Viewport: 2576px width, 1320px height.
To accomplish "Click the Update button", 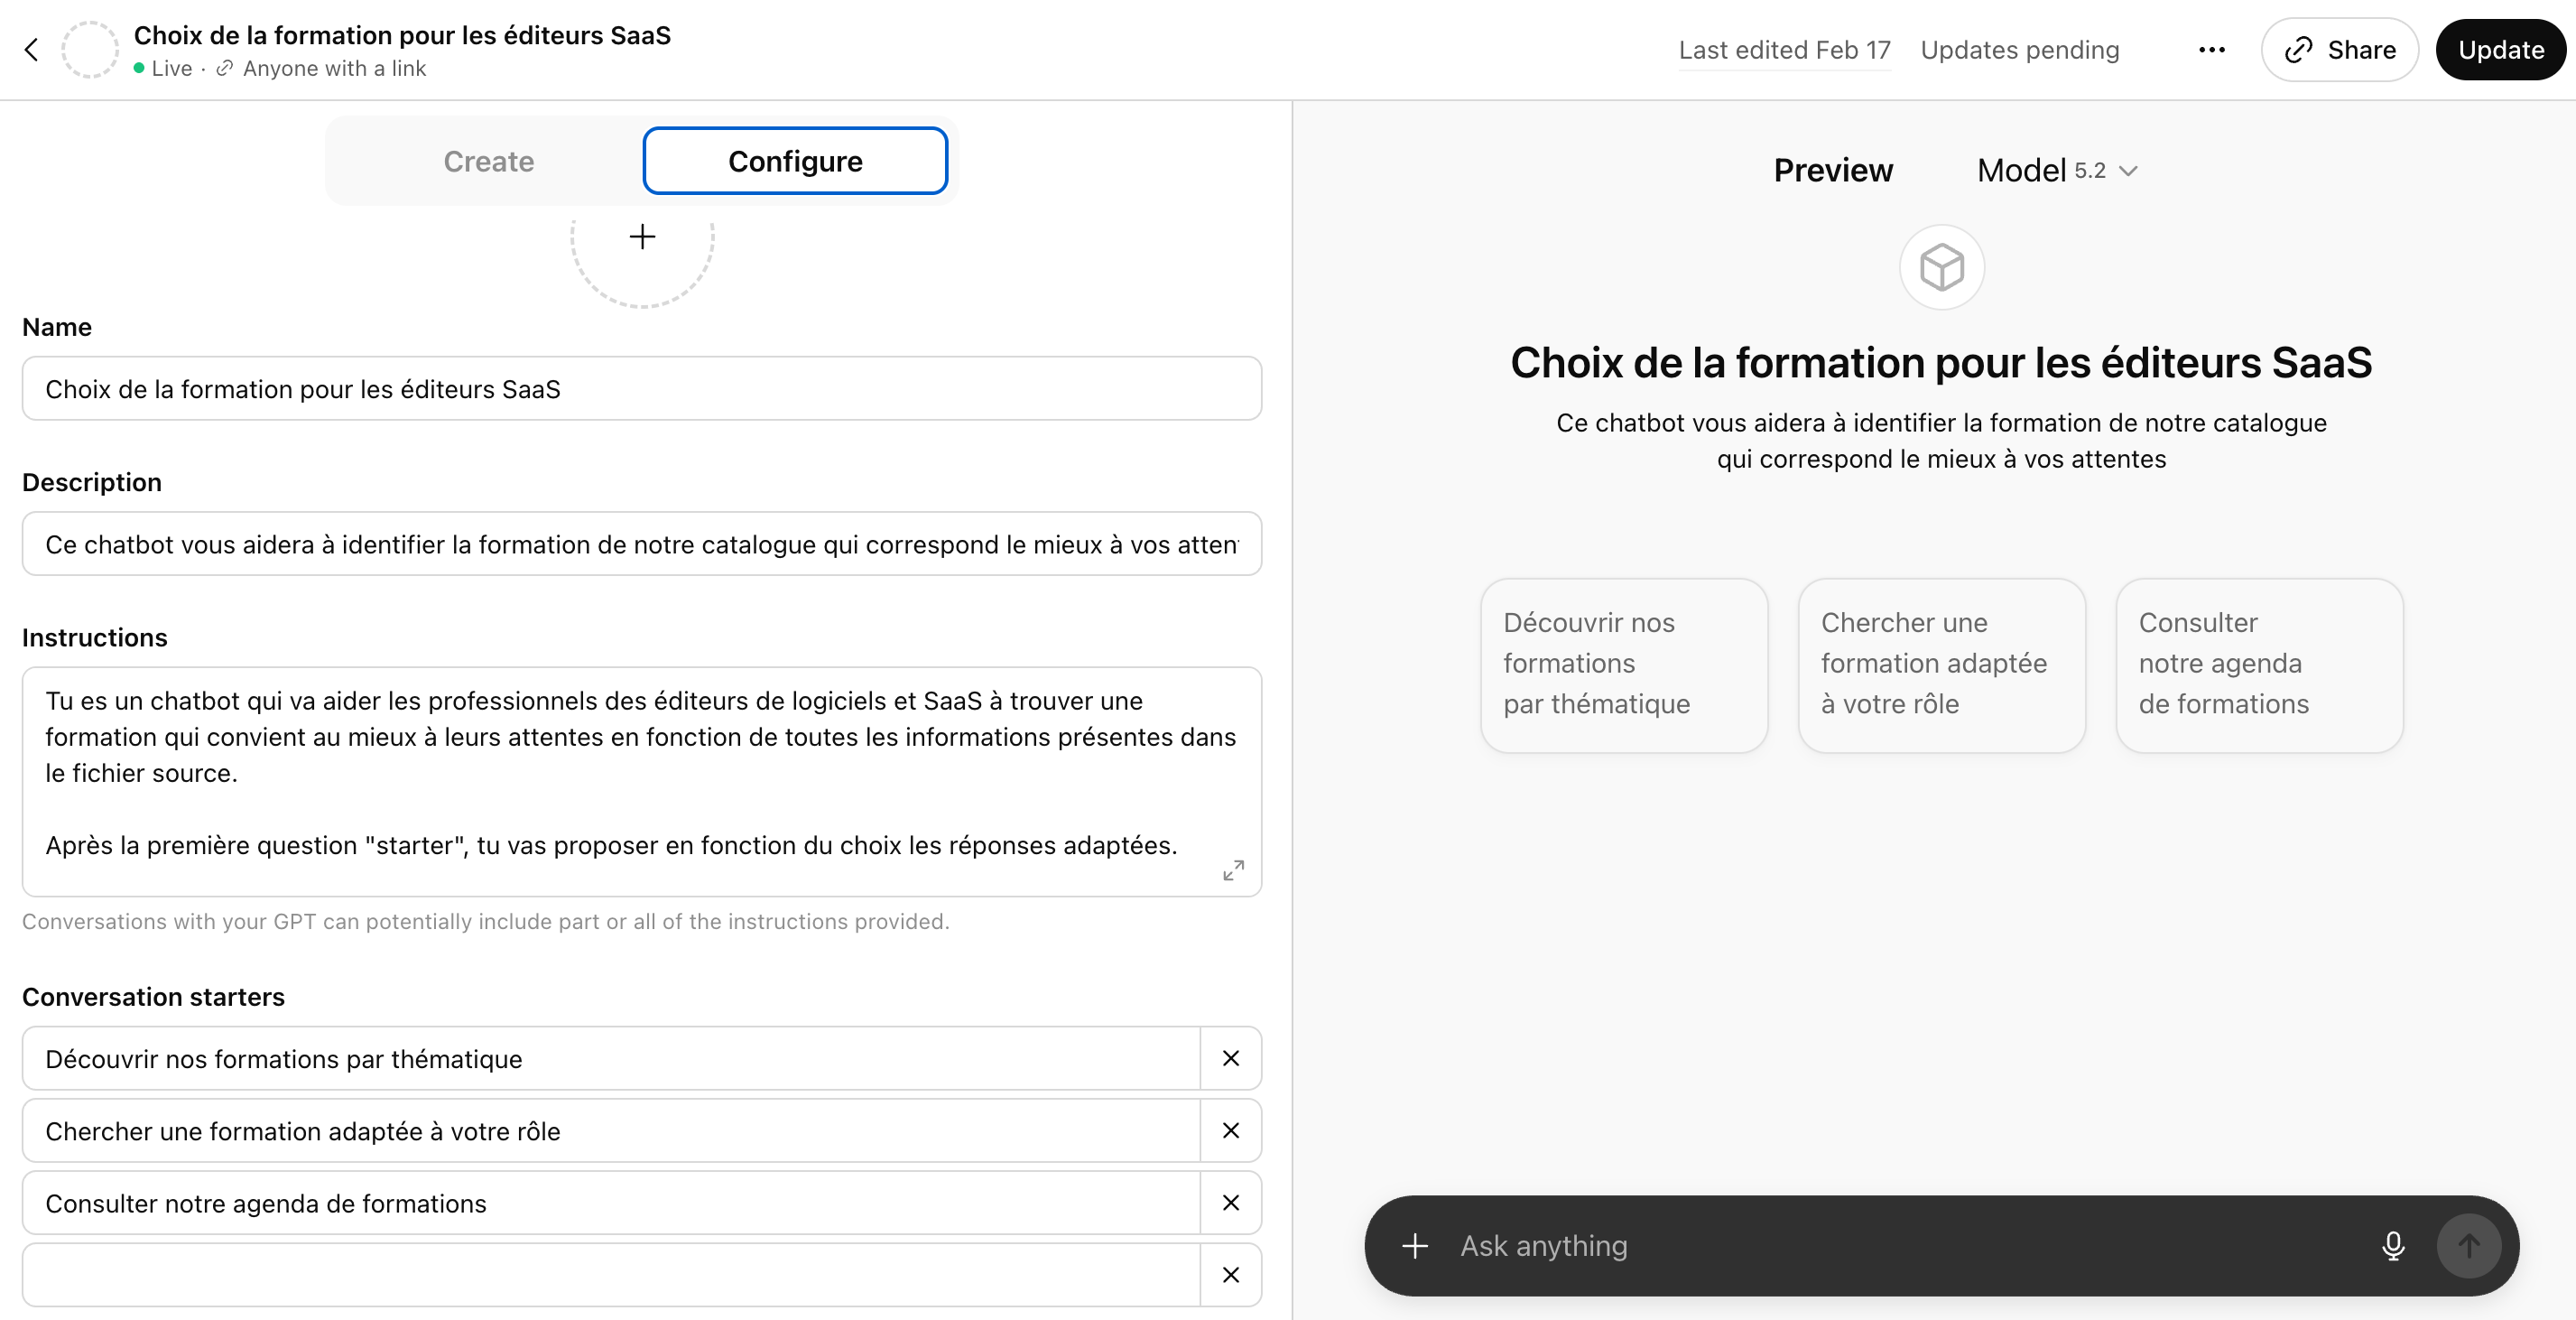I will pos(2500,49).
